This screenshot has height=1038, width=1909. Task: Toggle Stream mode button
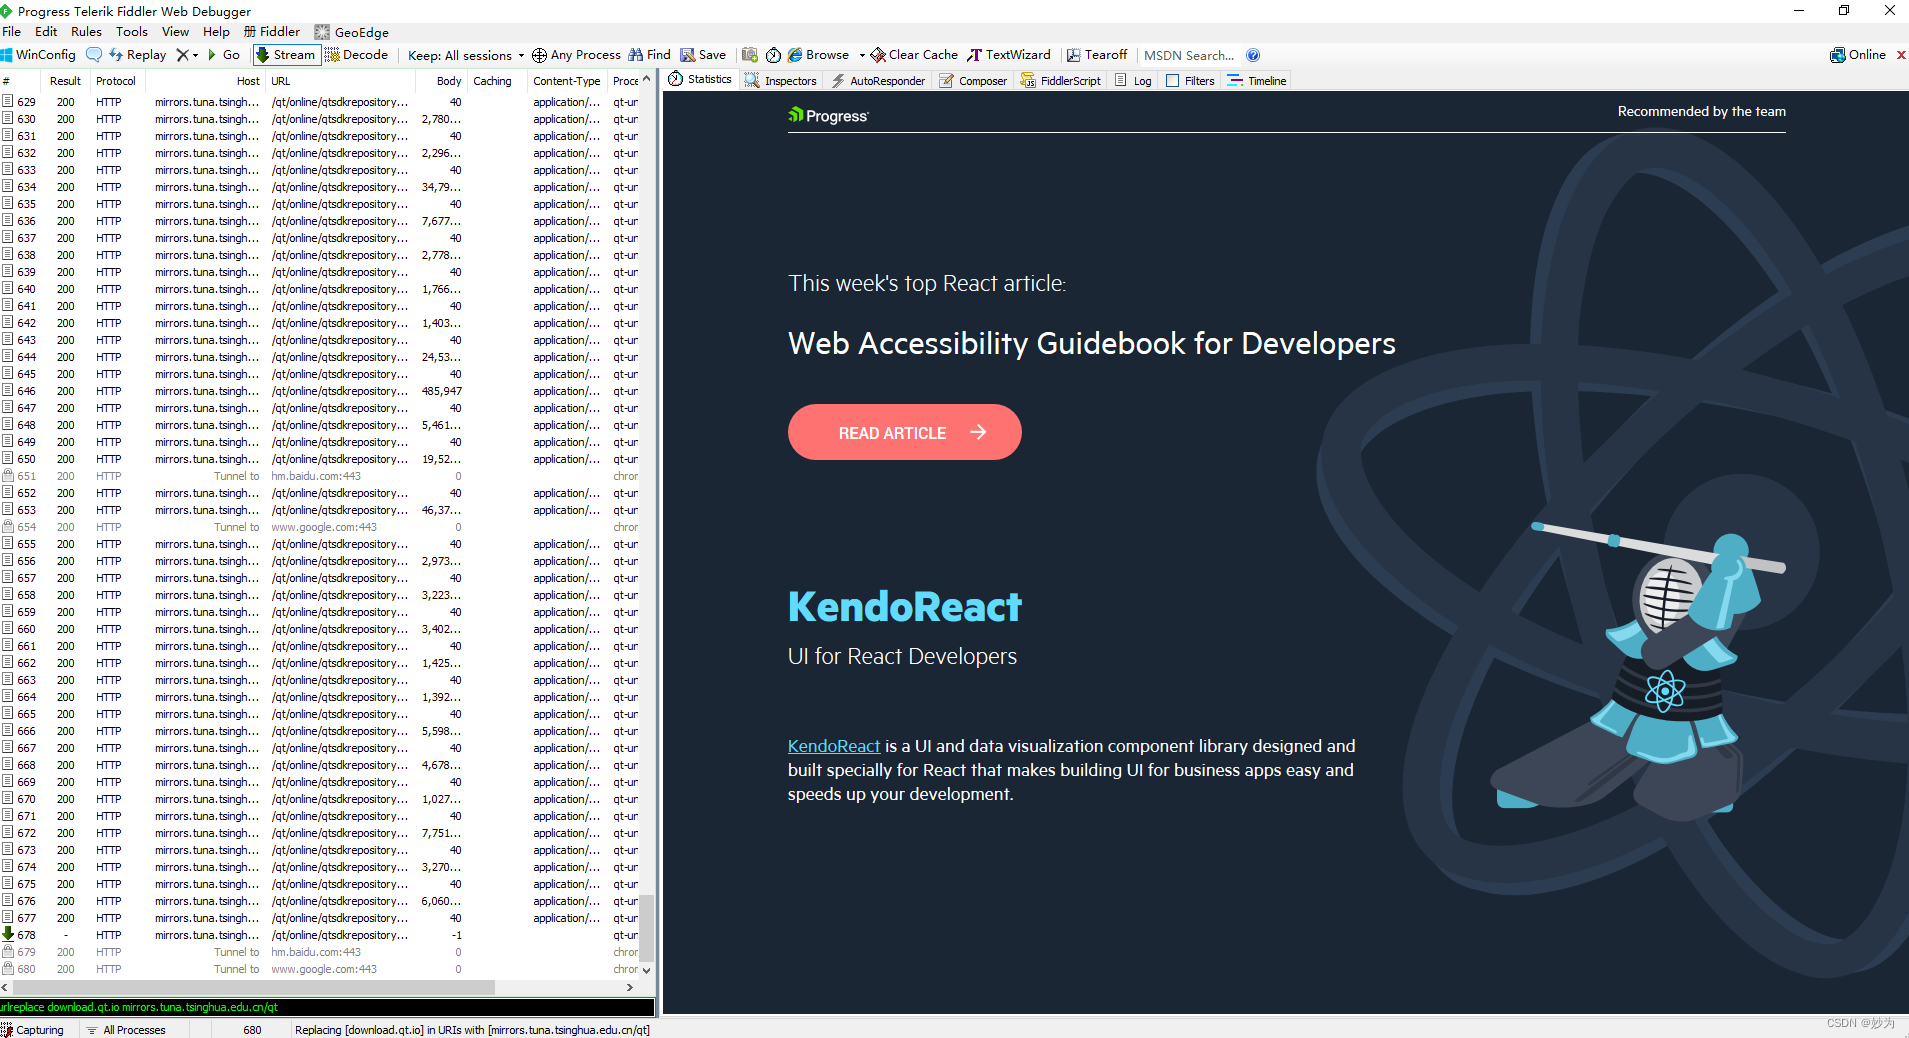pos(286,55)
